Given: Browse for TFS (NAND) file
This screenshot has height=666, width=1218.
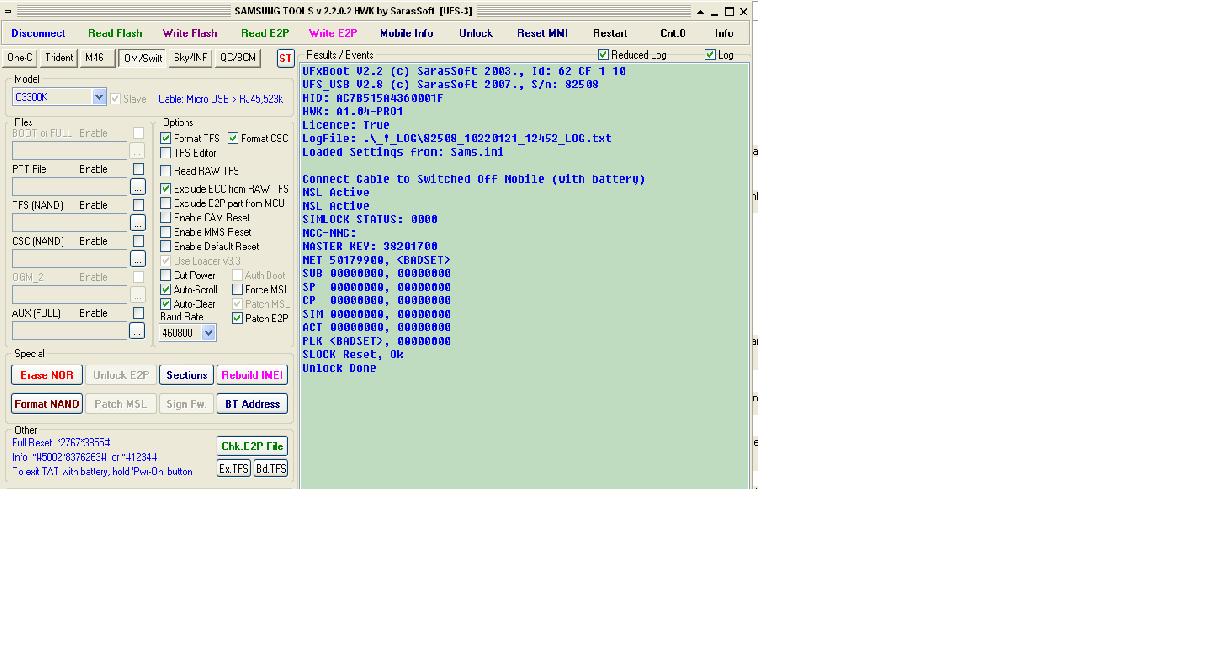Looking at the screenshot, I should (x=138, y=222).
